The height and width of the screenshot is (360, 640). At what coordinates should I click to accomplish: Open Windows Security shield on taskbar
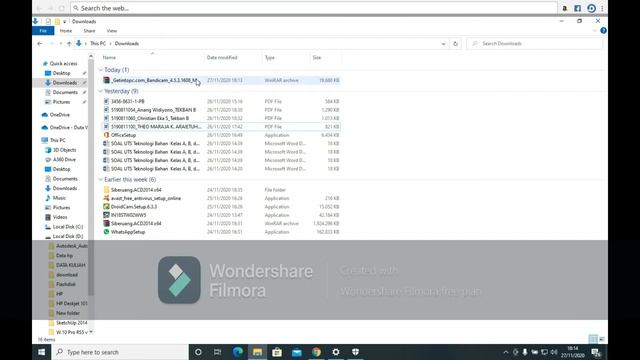click(356, 352)
